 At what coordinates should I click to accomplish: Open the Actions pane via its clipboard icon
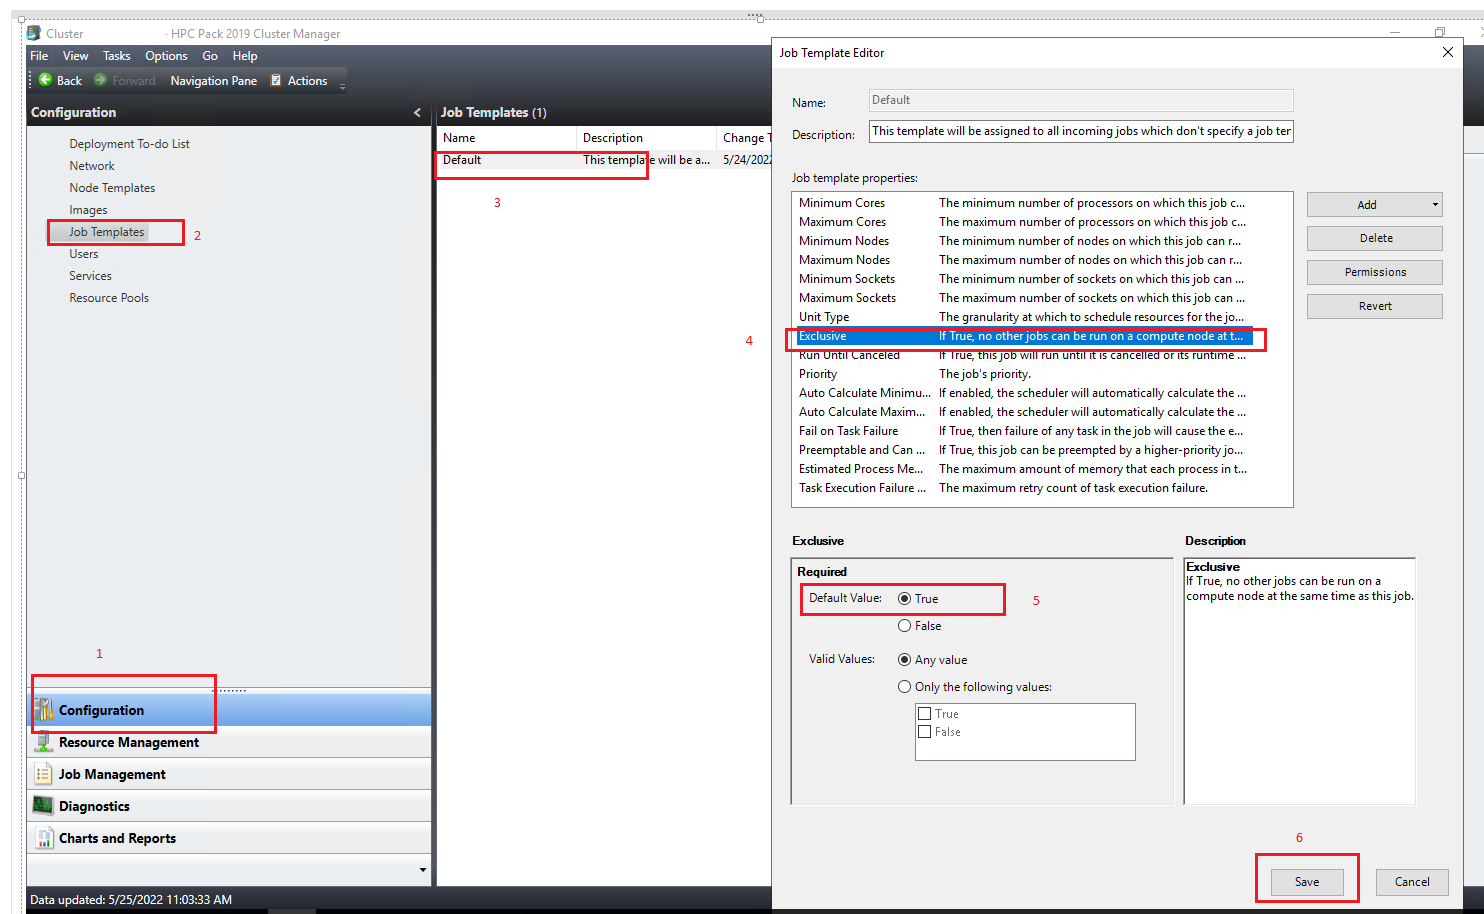276,80
